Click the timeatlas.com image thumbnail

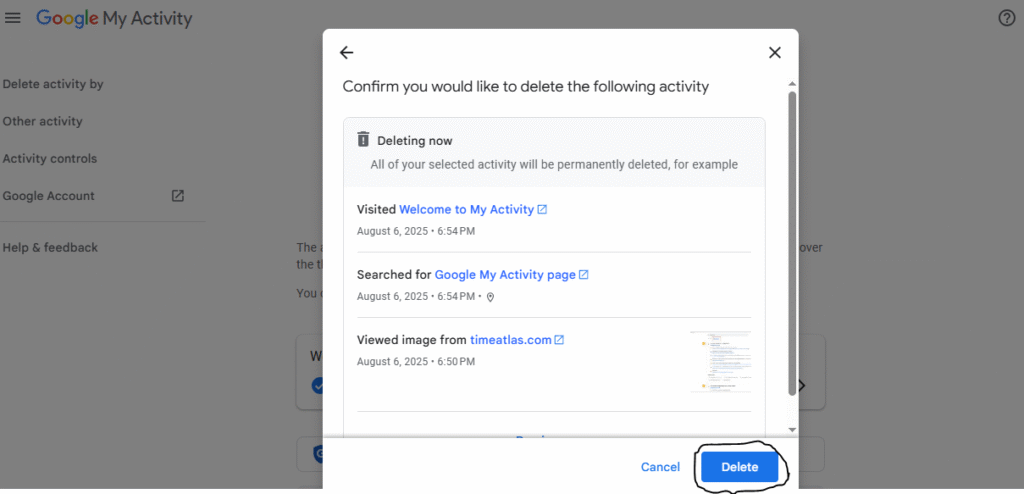click(x=721, y=362)
